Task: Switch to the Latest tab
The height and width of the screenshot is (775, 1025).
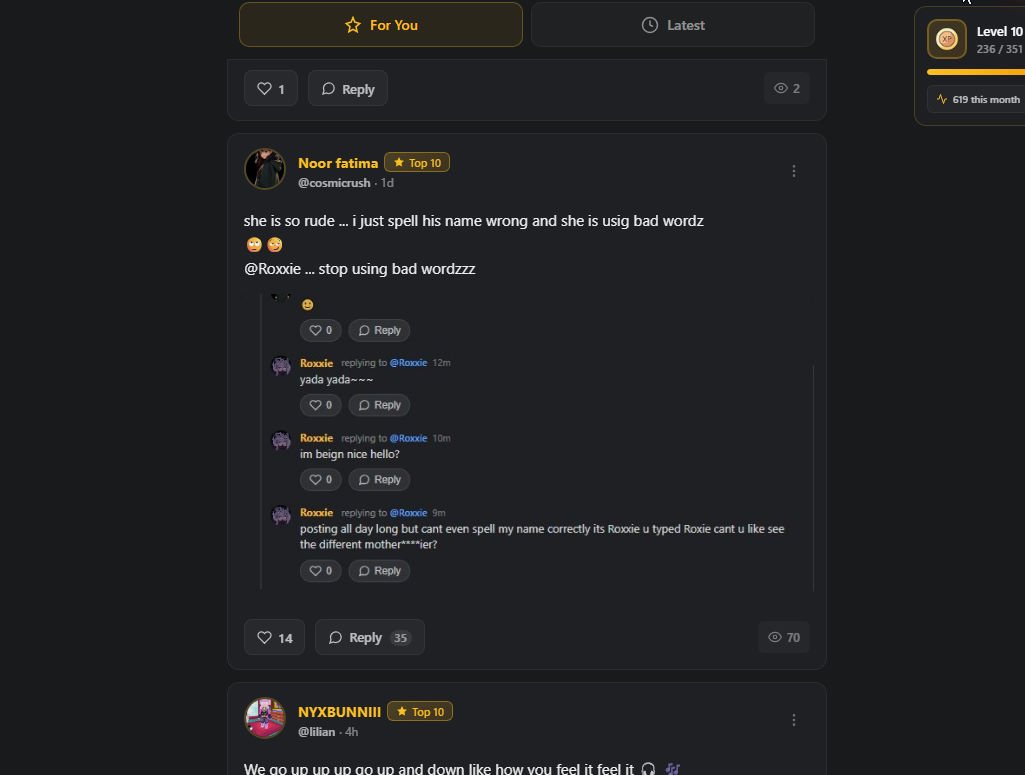Action: tap(672, 25)
